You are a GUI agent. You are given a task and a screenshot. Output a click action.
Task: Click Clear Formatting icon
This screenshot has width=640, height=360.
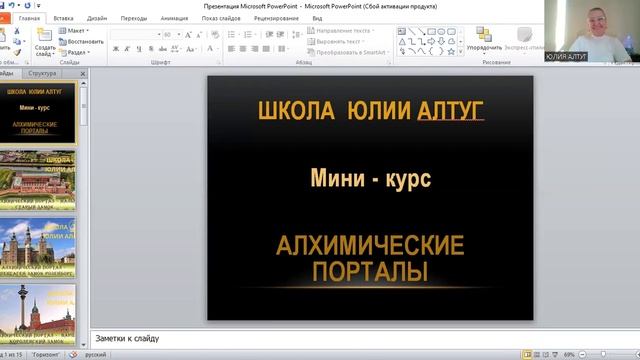click(x=215, y=35)
